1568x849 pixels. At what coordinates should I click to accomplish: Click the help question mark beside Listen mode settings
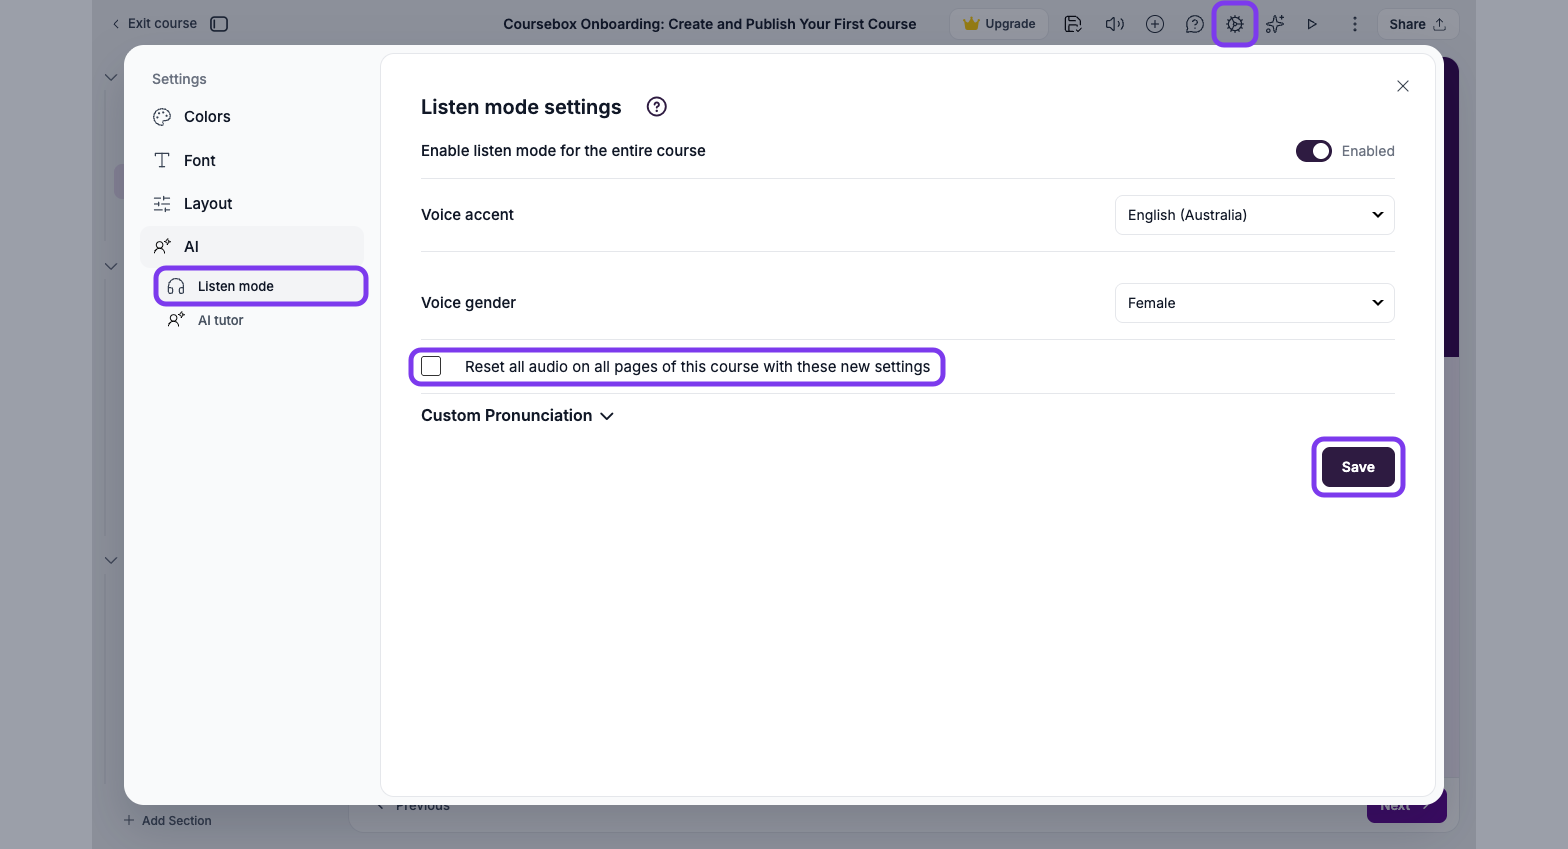point(657,107)
